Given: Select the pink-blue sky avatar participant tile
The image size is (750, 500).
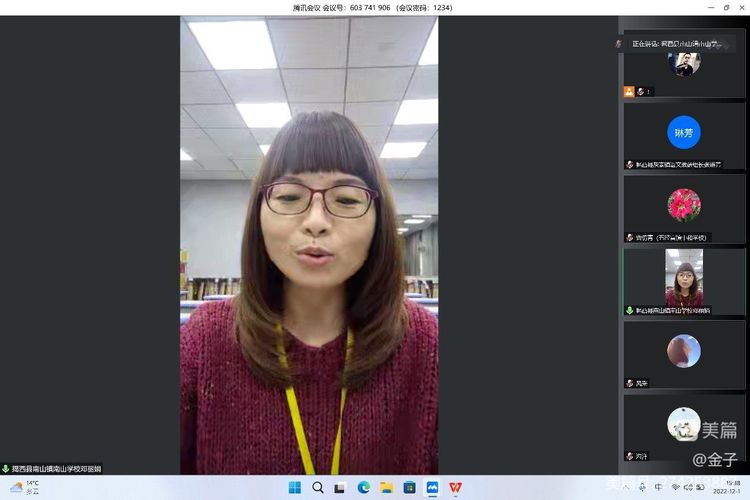Looking at the screenshot, I should (x=684, y=355).
